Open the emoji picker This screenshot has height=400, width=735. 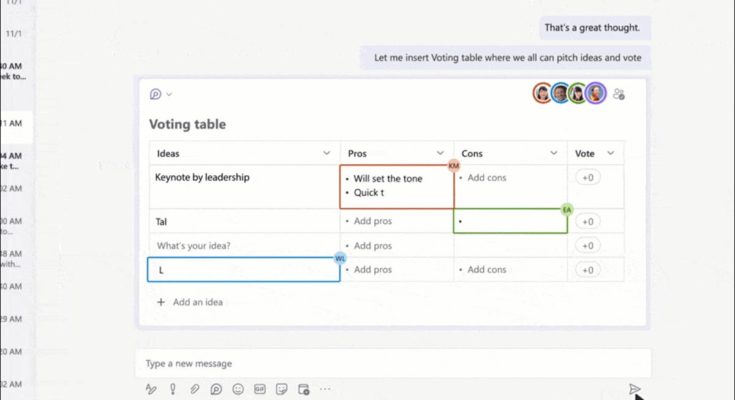[238, 389]
